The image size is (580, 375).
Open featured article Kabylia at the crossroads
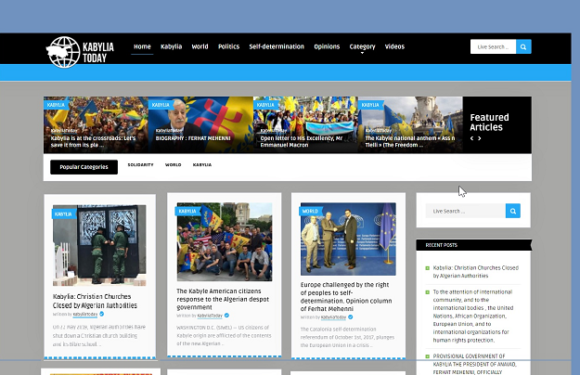pos(93,142)
